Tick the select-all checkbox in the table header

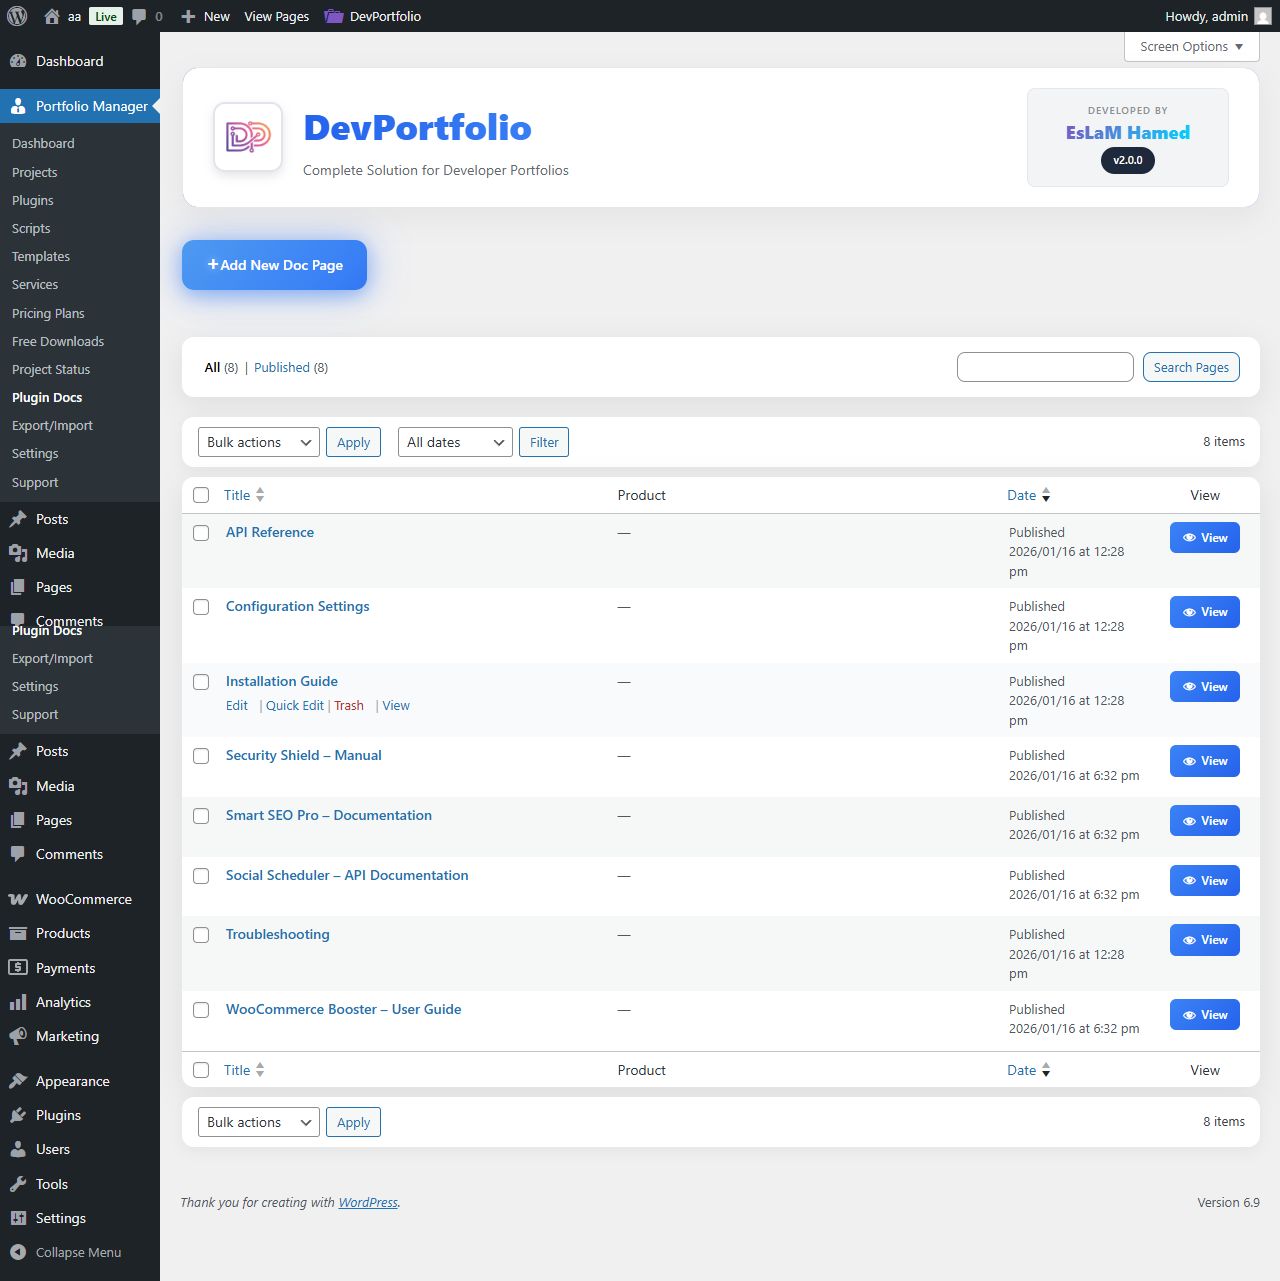[x=201, y=495]
